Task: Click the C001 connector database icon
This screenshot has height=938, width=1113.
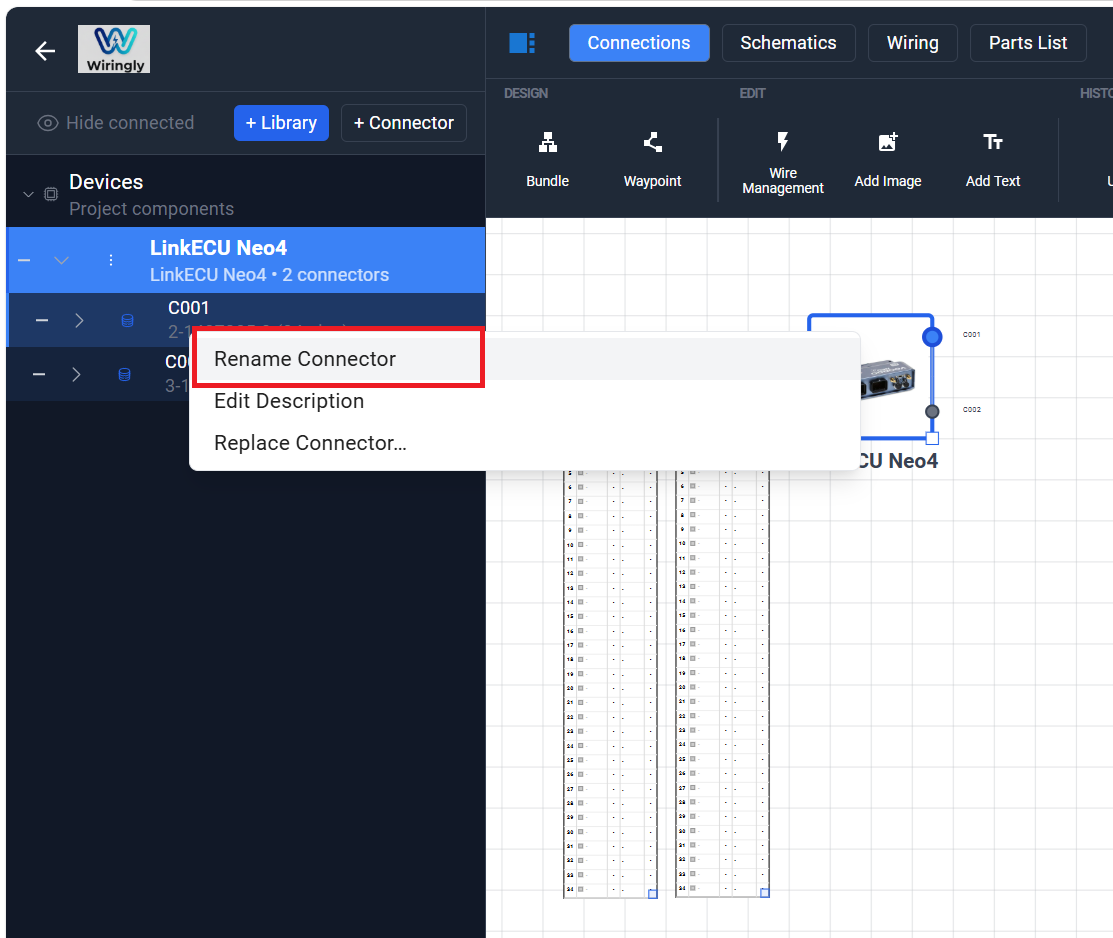Action: 127,320
